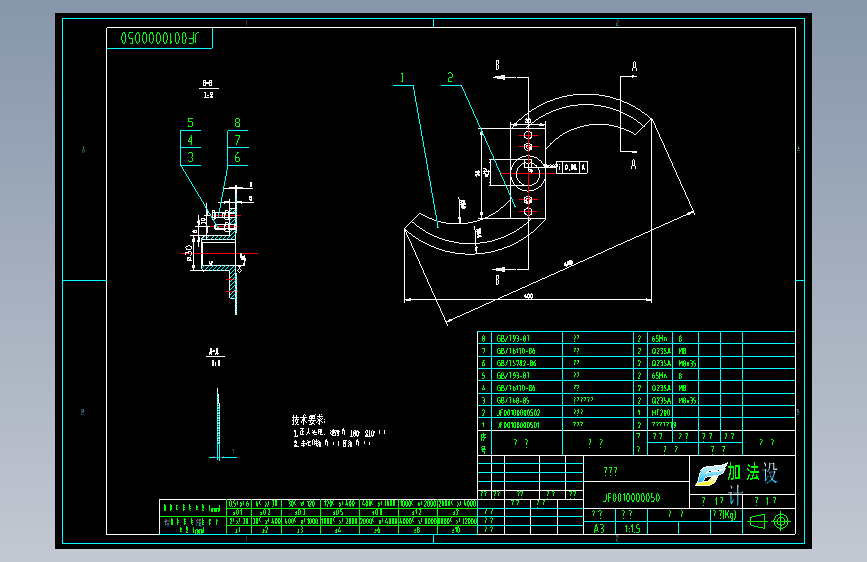Screen dimensions: 867x562
Task: Click the first-angle projection symbol in title block
Action: point(769,521)
